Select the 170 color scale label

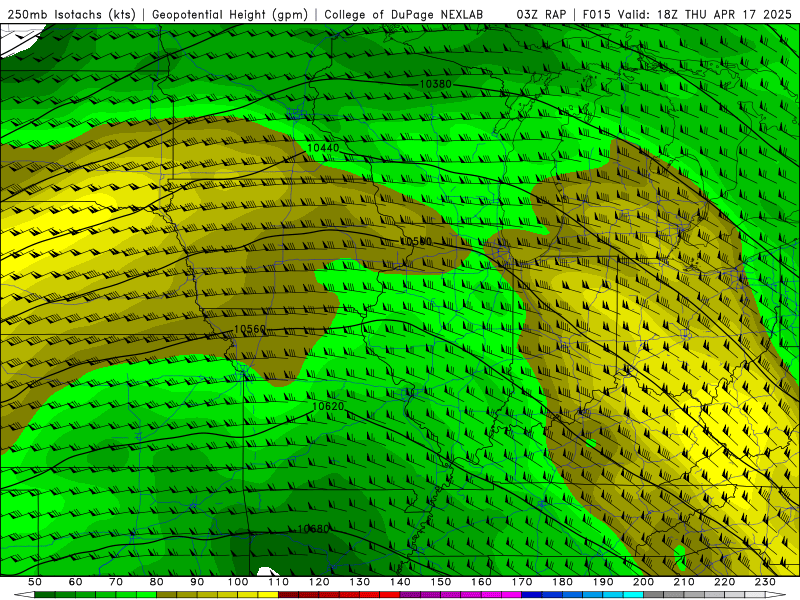(522, 582)
